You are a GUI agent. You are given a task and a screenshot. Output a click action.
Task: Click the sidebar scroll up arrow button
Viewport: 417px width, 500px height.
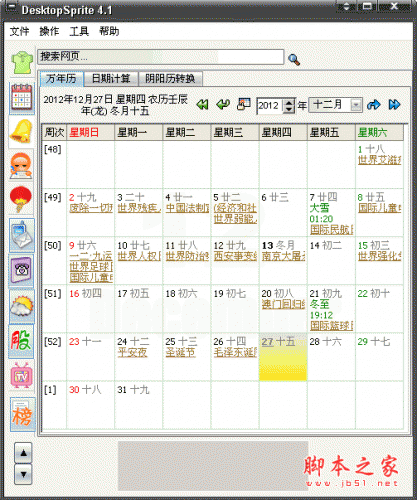pos(23,453)
